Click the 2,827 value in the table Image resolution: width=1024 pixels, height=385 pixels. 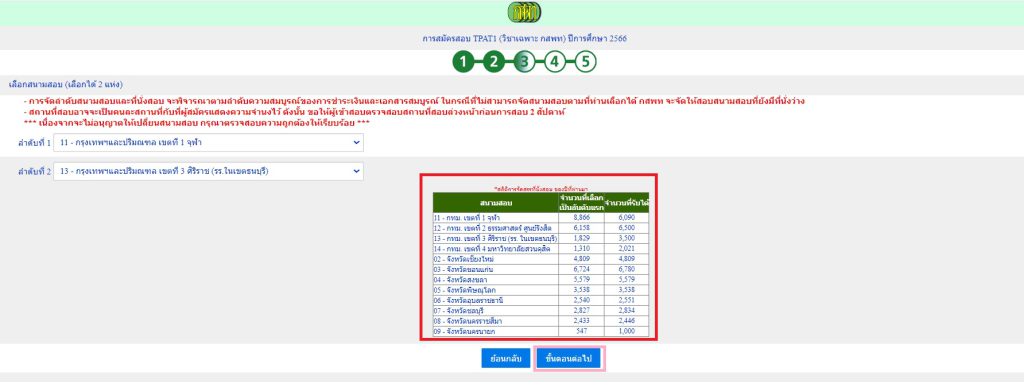pos(581,311)
